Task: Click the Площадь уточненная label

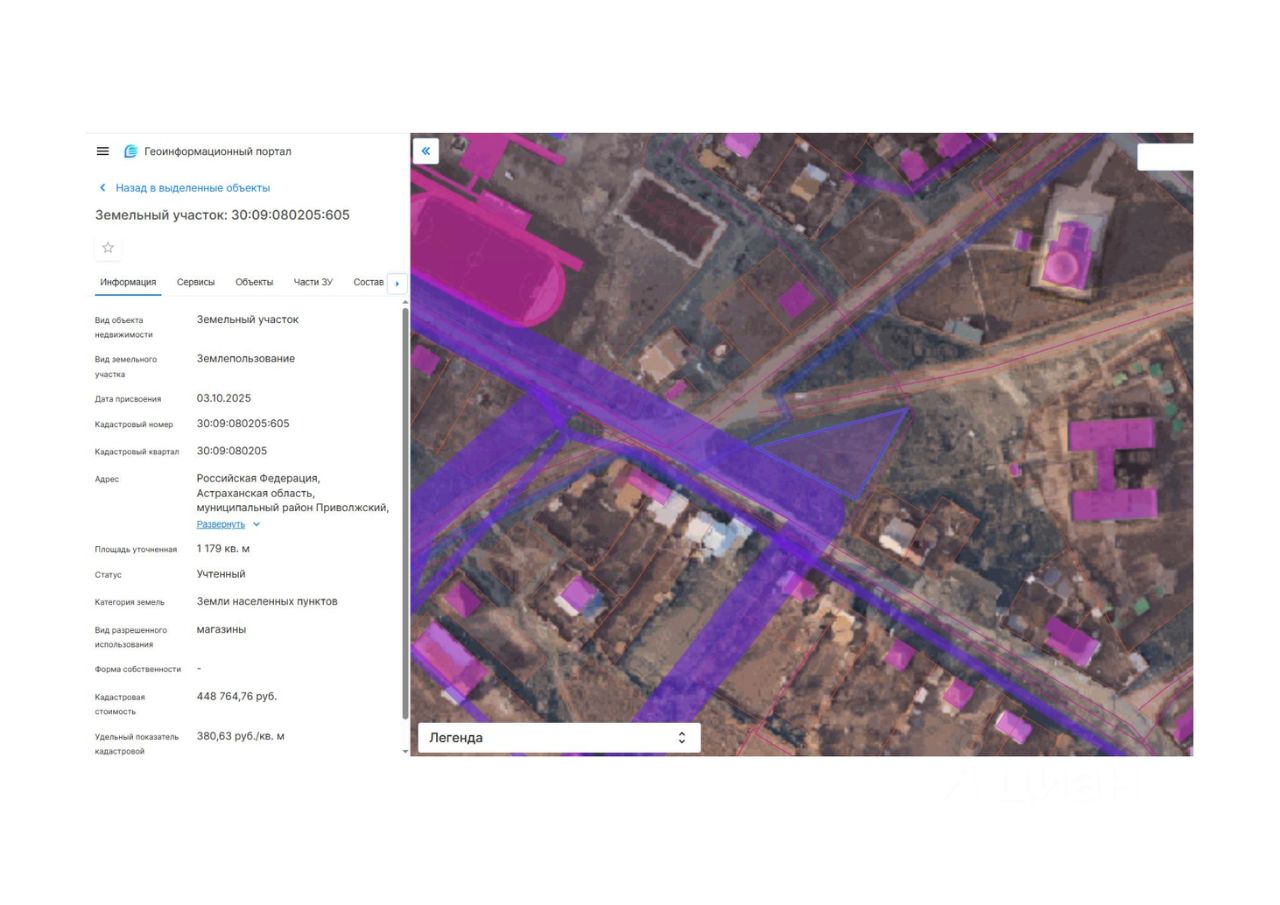Action: [x=136, y=549]
